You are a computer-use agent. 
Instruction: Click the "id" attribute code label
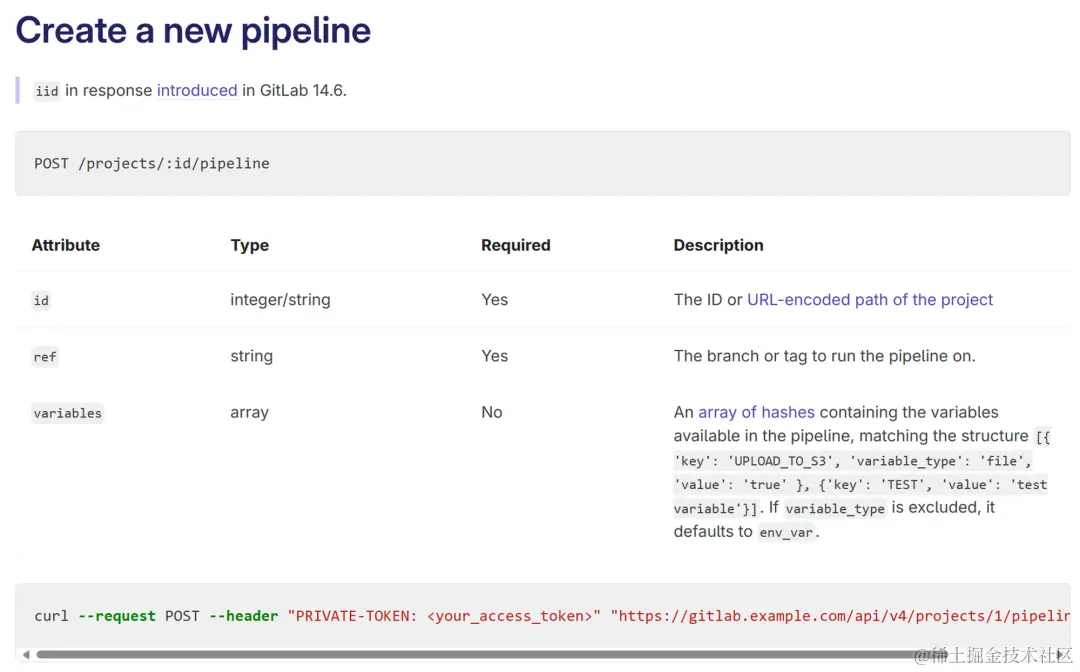[x=41, y=300]
